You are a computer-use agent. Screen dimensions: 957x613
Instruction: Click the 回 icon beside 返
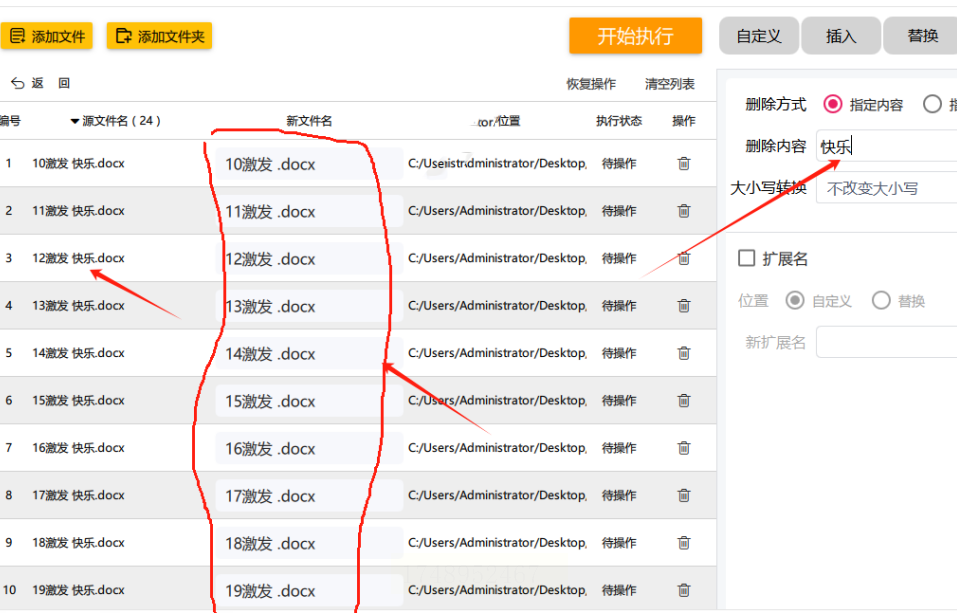click(64, 83)
